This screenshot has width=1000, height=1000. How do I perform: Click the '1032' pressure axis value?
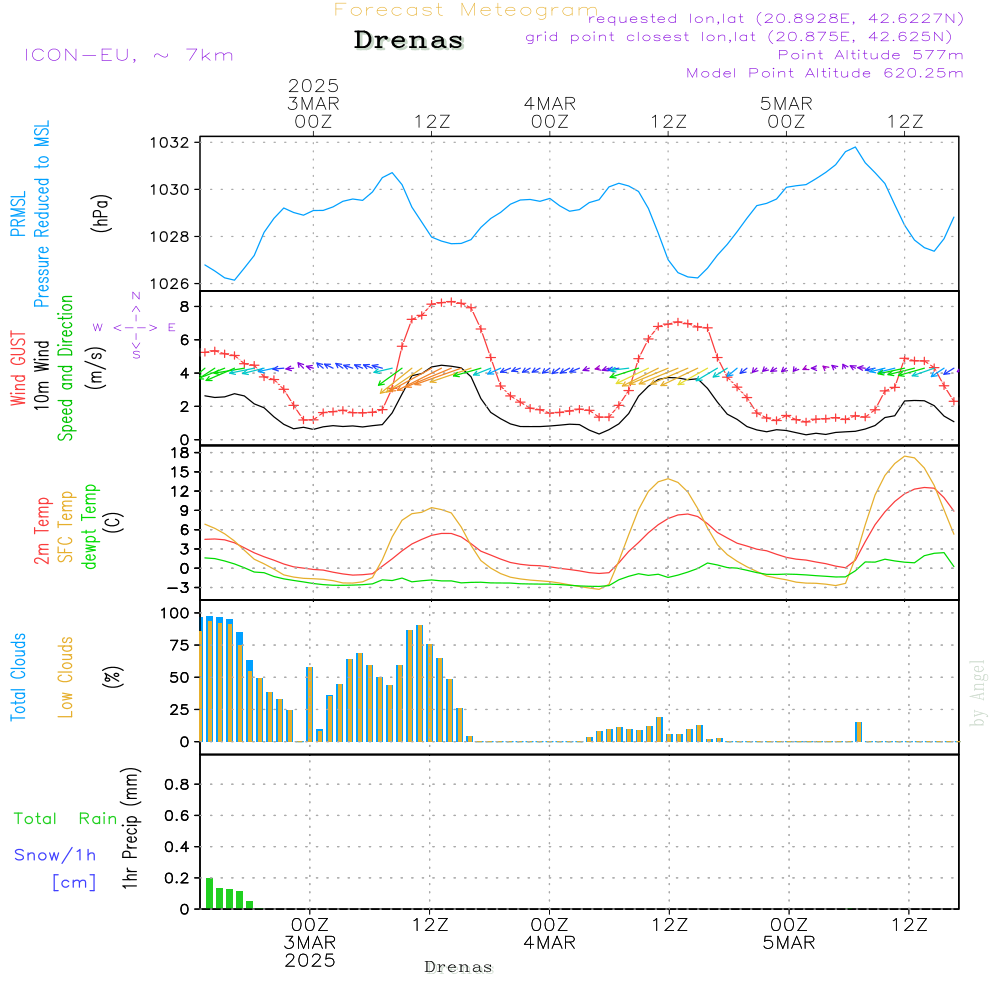click(x=170, y=142)
